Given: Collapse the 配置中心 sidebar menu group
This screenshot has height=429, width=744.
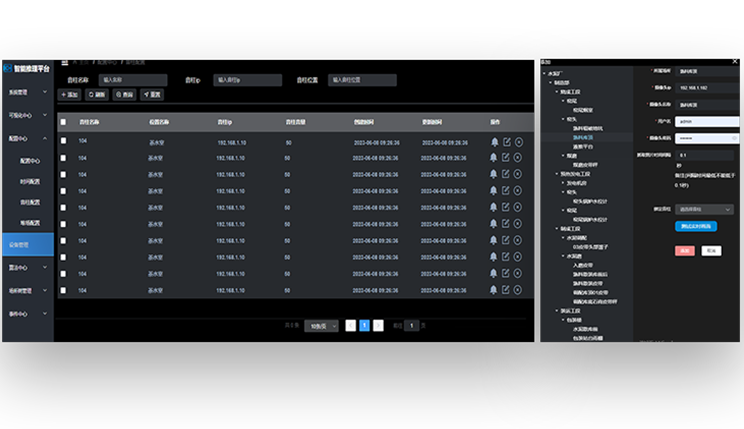Looking at the screenshot, I should point(26,138).
